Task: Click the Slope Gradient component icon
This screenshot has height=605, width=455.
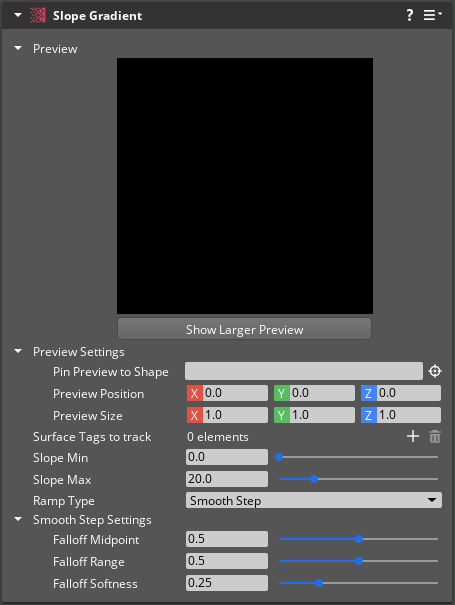Action: pos(38,15)
